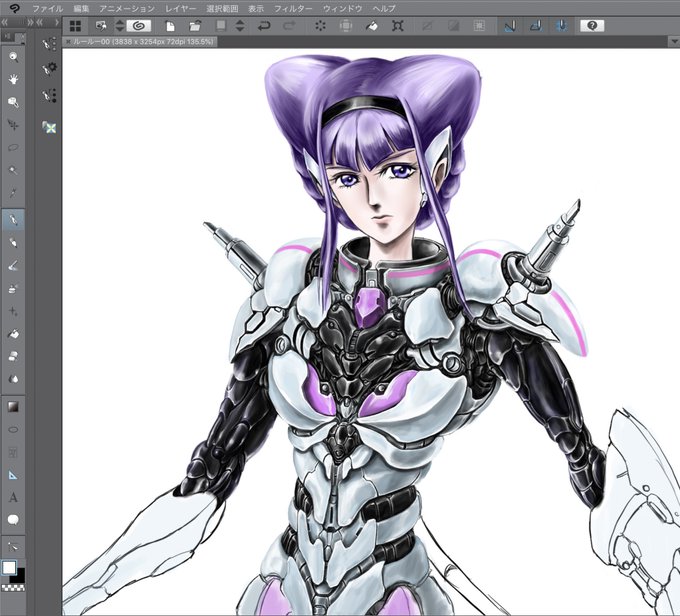Image resolution: width=680 pixels, height=616 pixels.
Task: Toggle Snap to Special Ruler
Action: coord(536,26)
